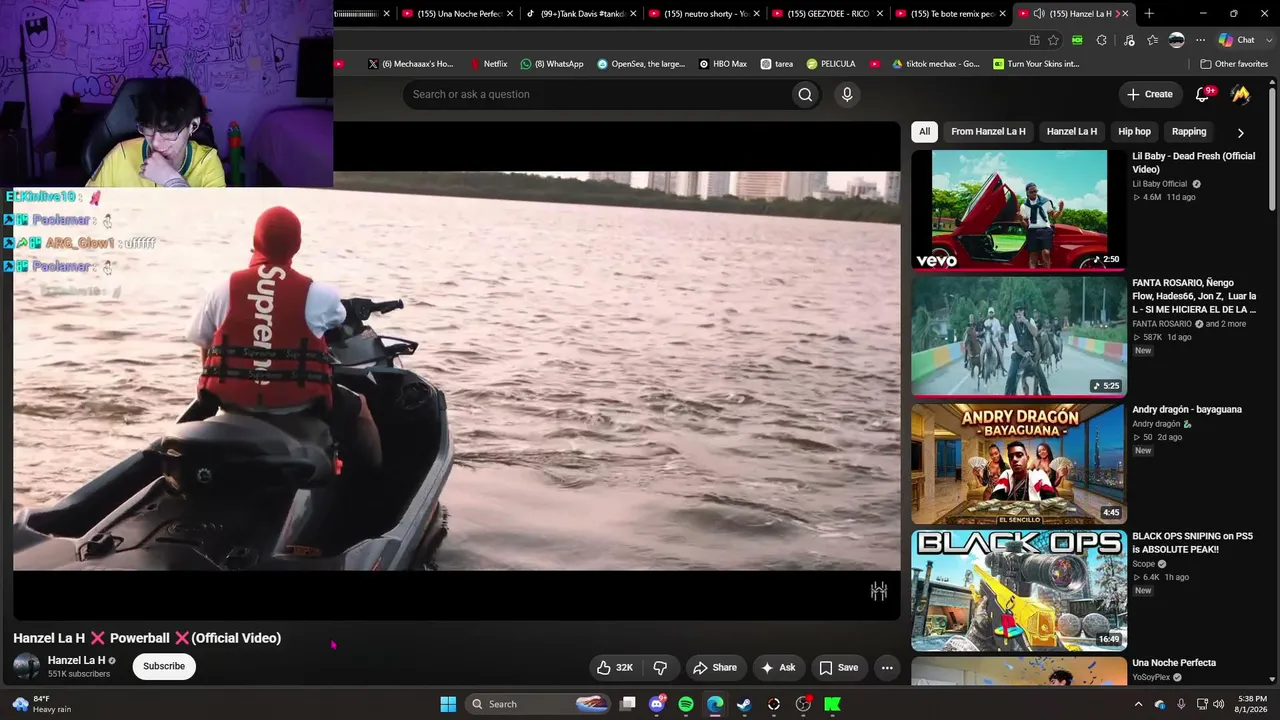This screenshot has width=1280, height=720.
Task: Open the YouTube account avatar menu
Action: tap(1241, 94)
